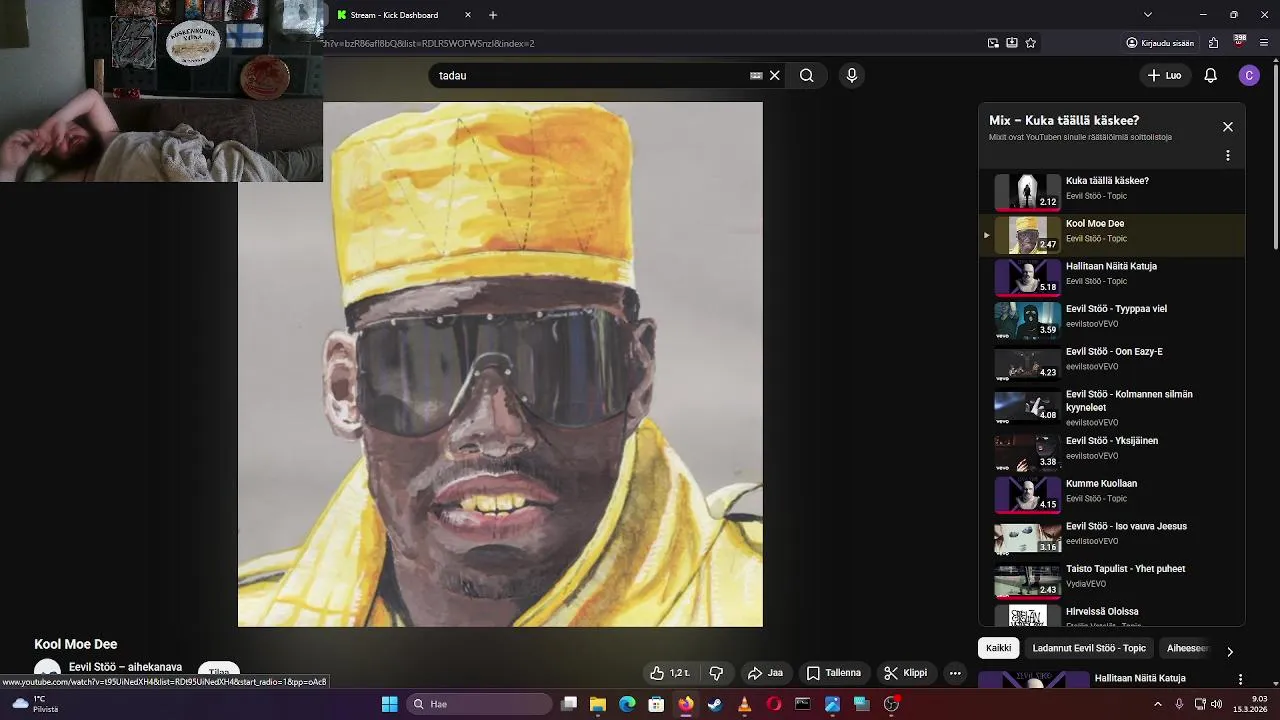Open Firefox from the taskbar
Image resolution: width=1280 pixels, height=720 pixels.
click(x=686, y=704)
